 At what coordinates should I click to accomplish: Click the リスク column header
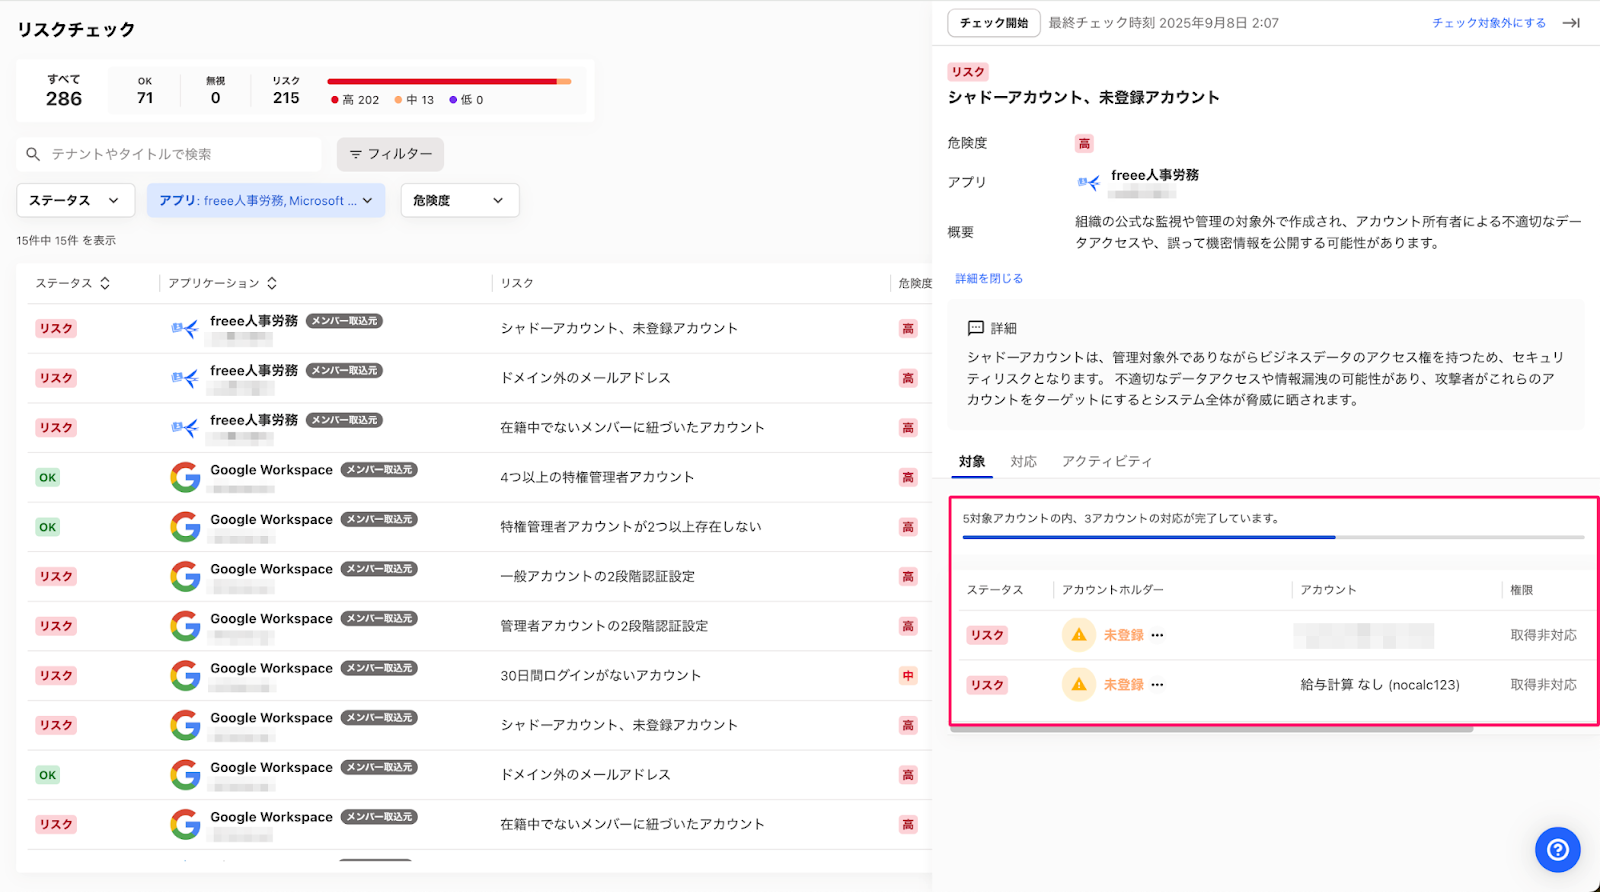[x=517, y=283]
